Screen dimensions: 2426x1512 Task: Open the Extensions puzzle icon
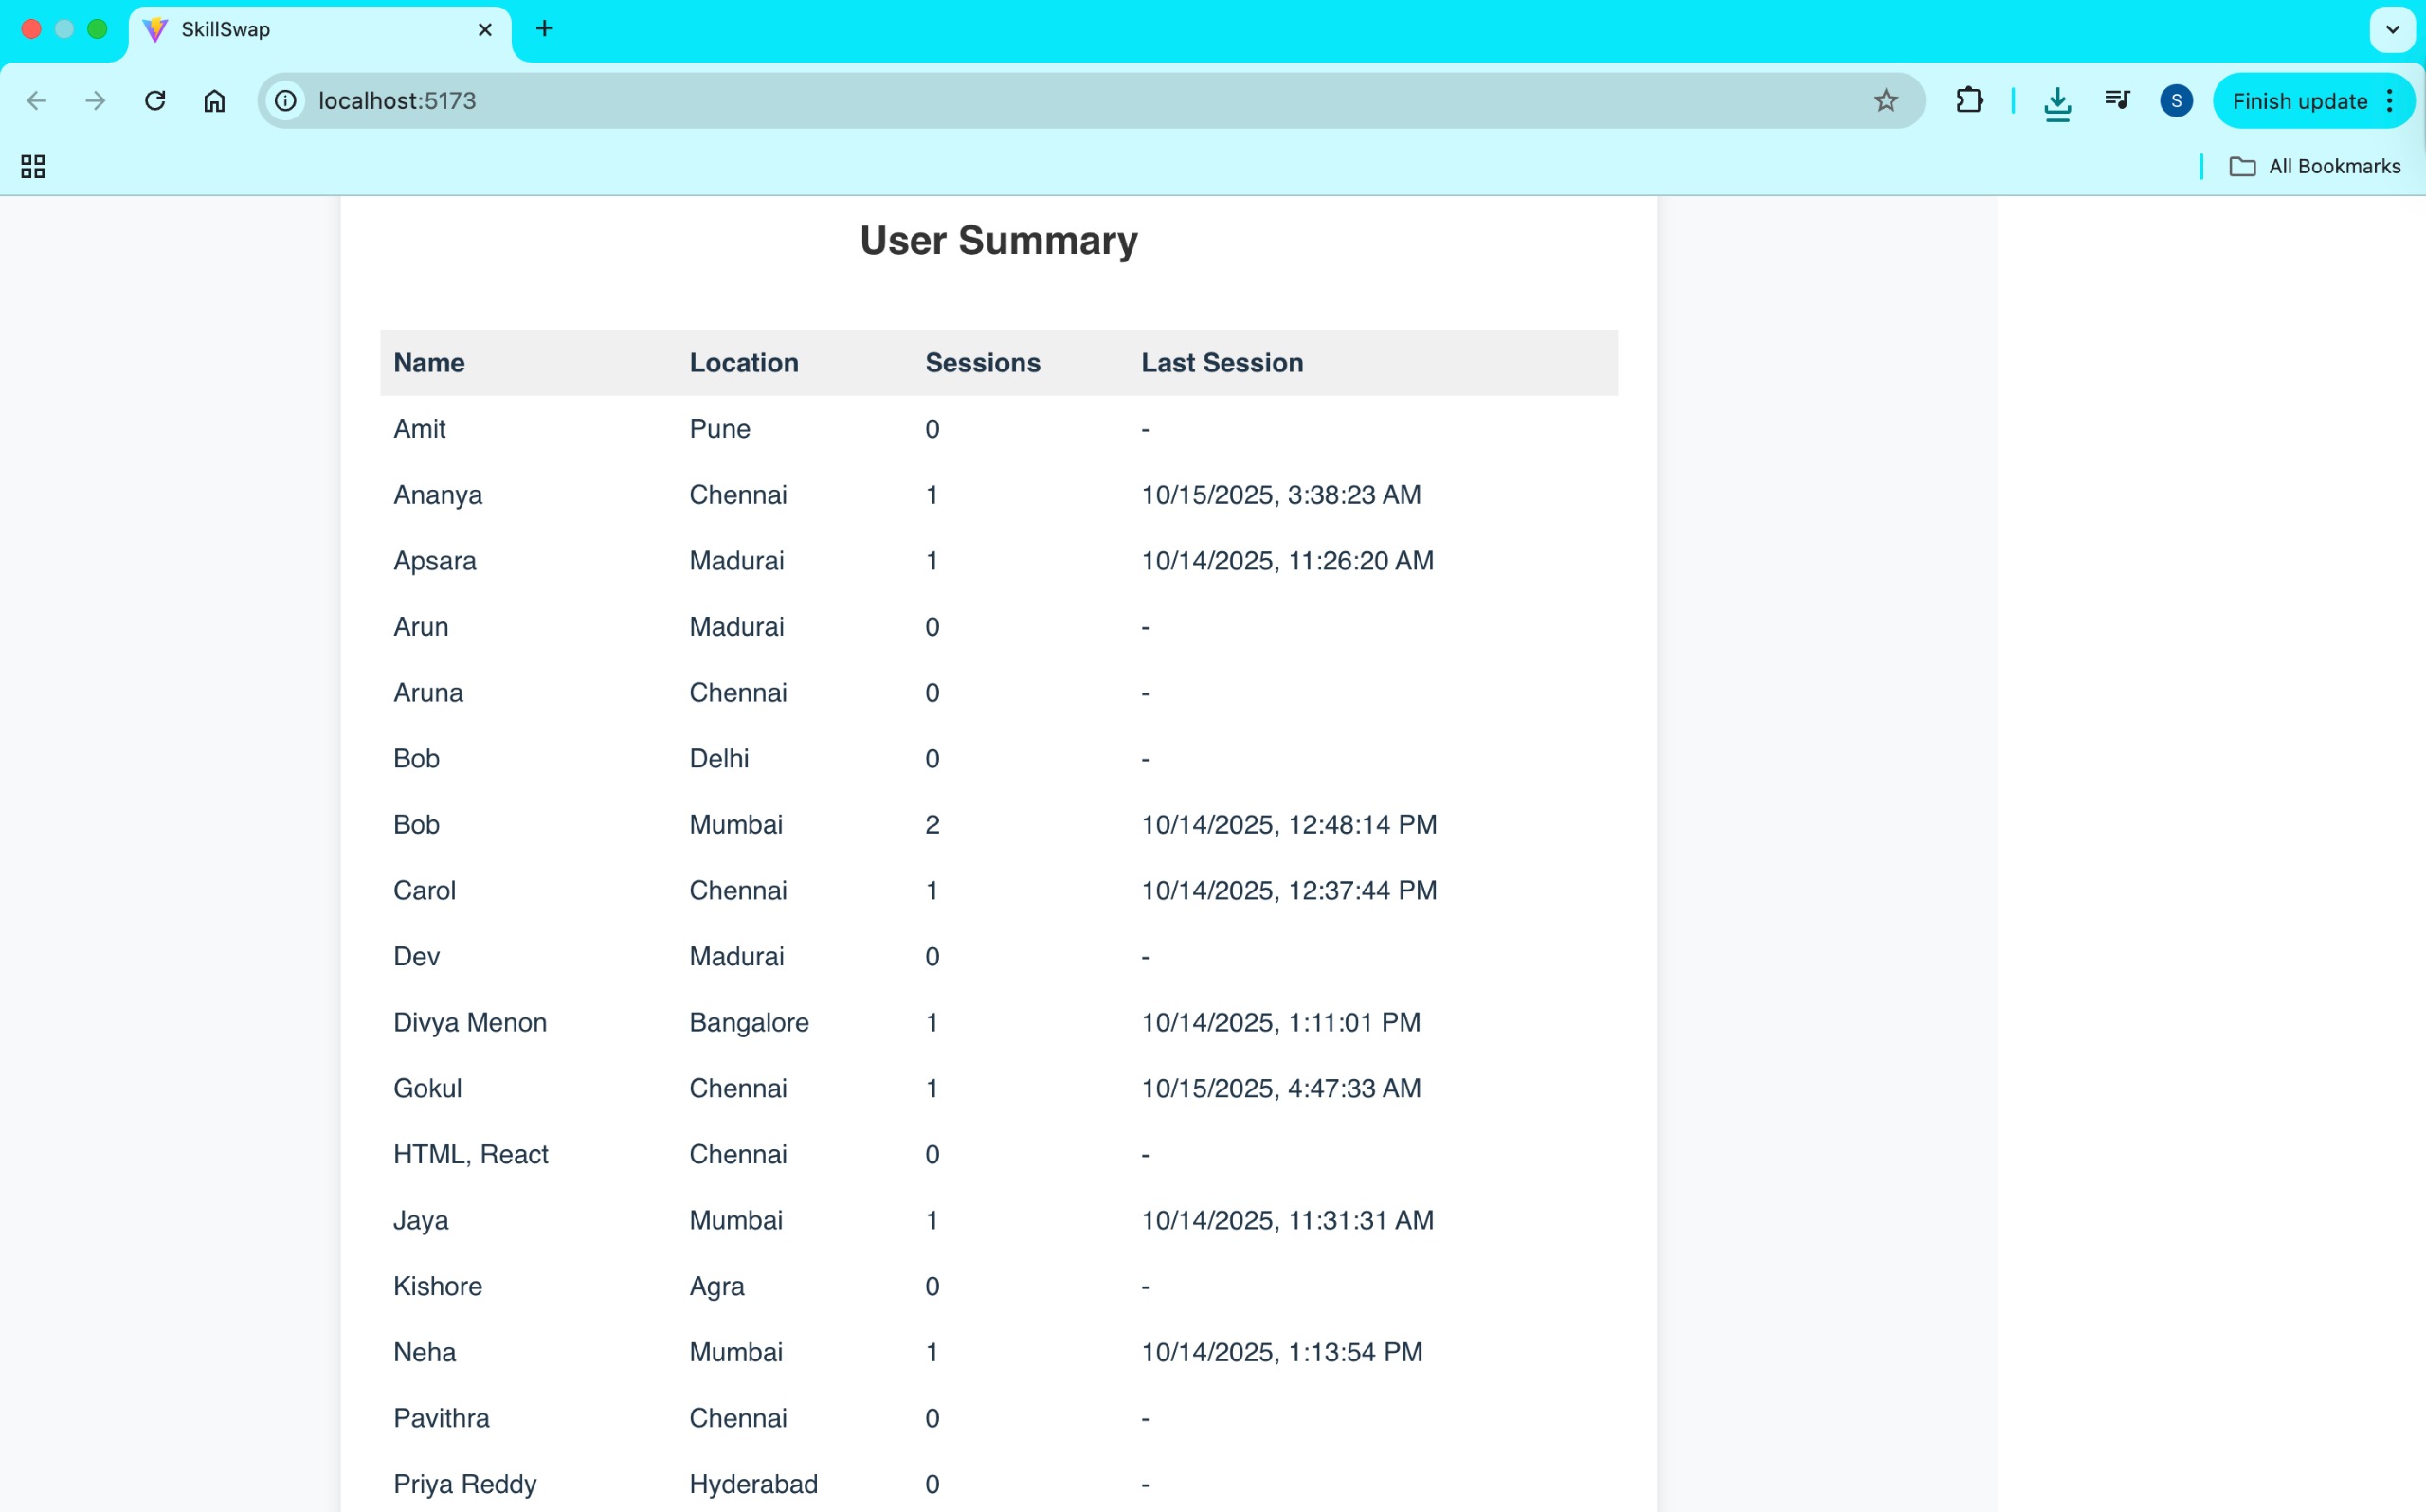[1968, 101]
